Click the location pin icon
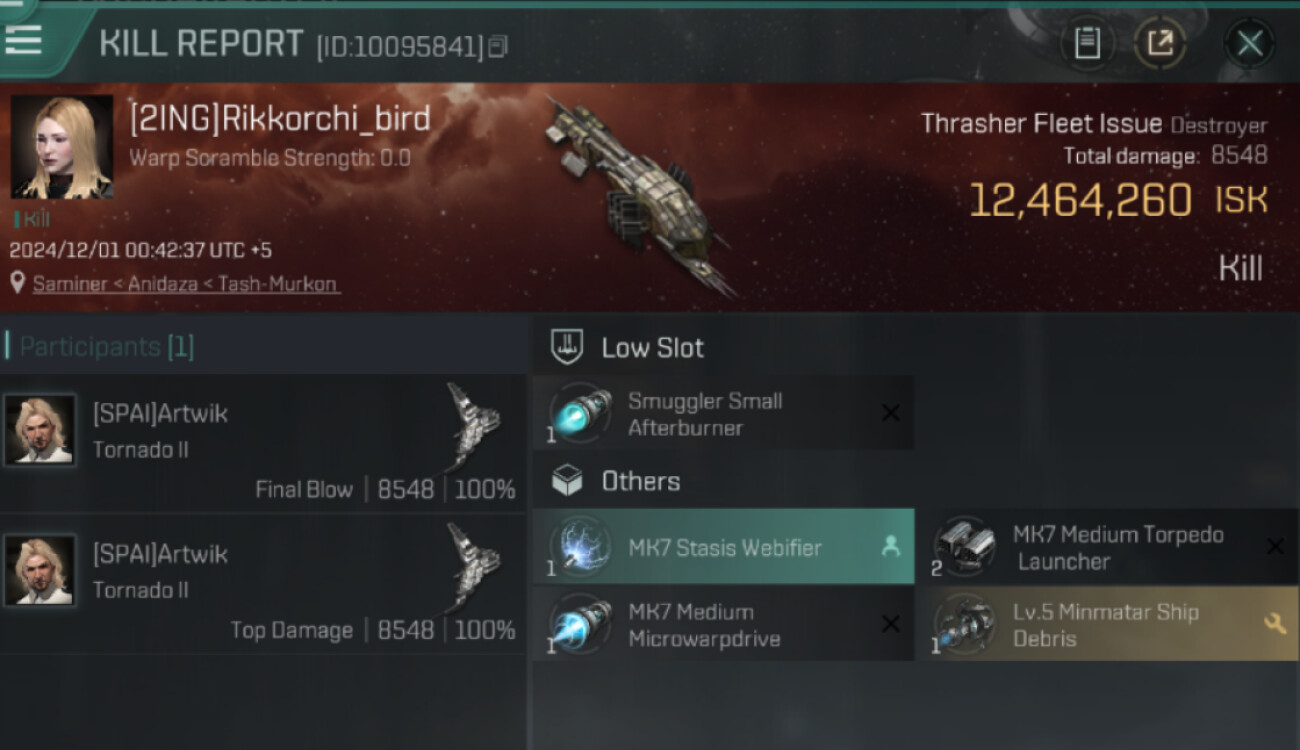The height and width of the screenshot is (750, 1300). pos(17,284)
